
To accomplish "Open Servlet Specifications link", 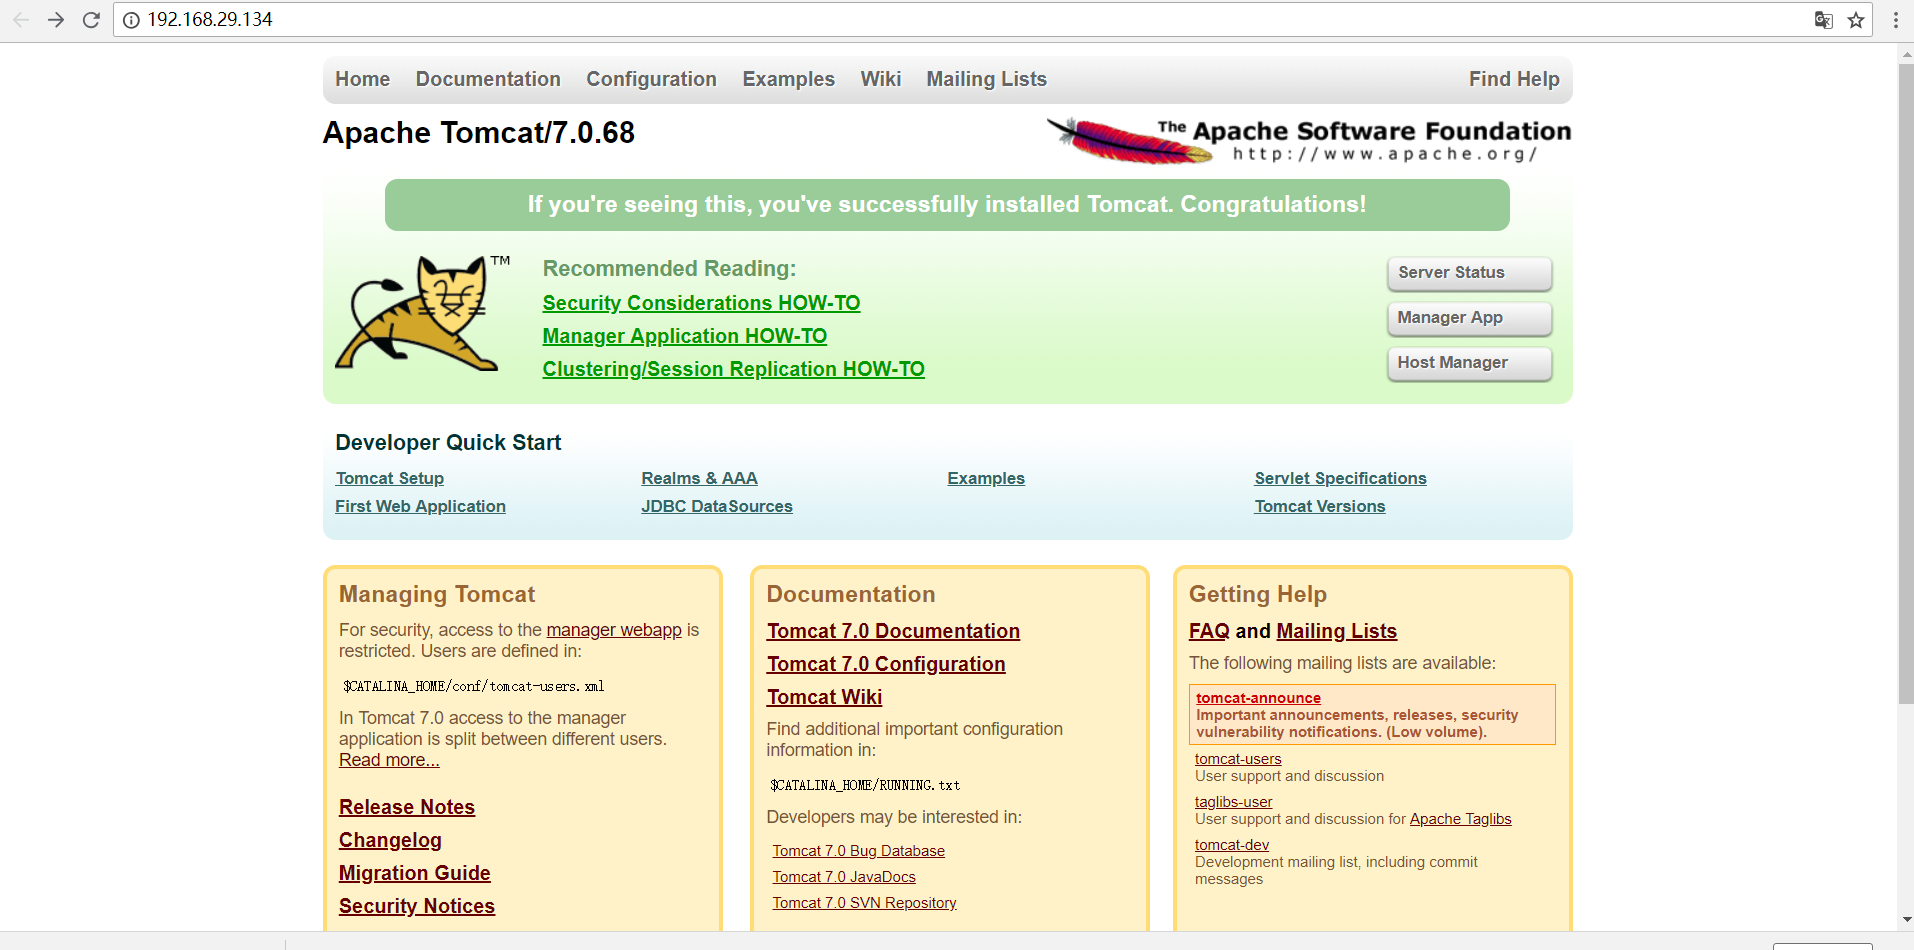I will (1340, 478).
